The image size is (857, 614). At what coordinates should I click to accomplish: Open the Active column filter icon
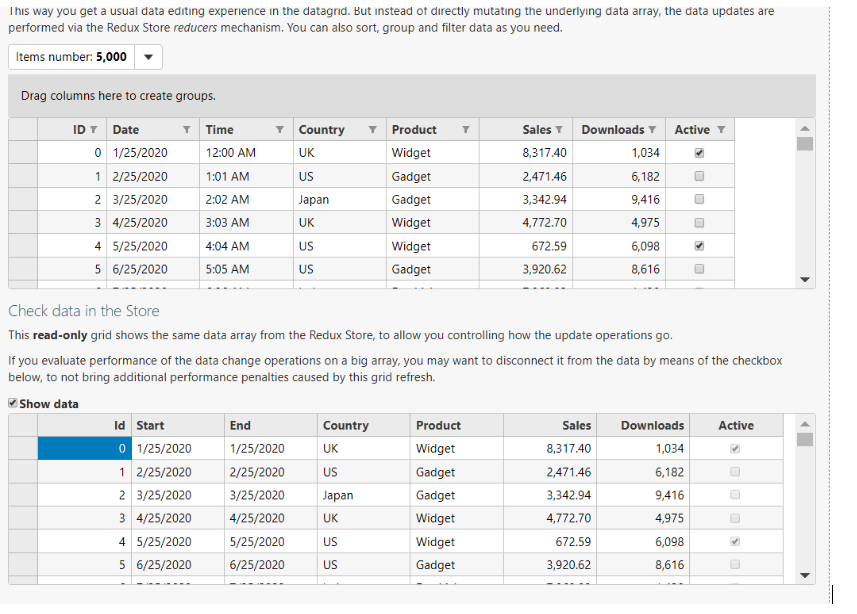(721, 130)
